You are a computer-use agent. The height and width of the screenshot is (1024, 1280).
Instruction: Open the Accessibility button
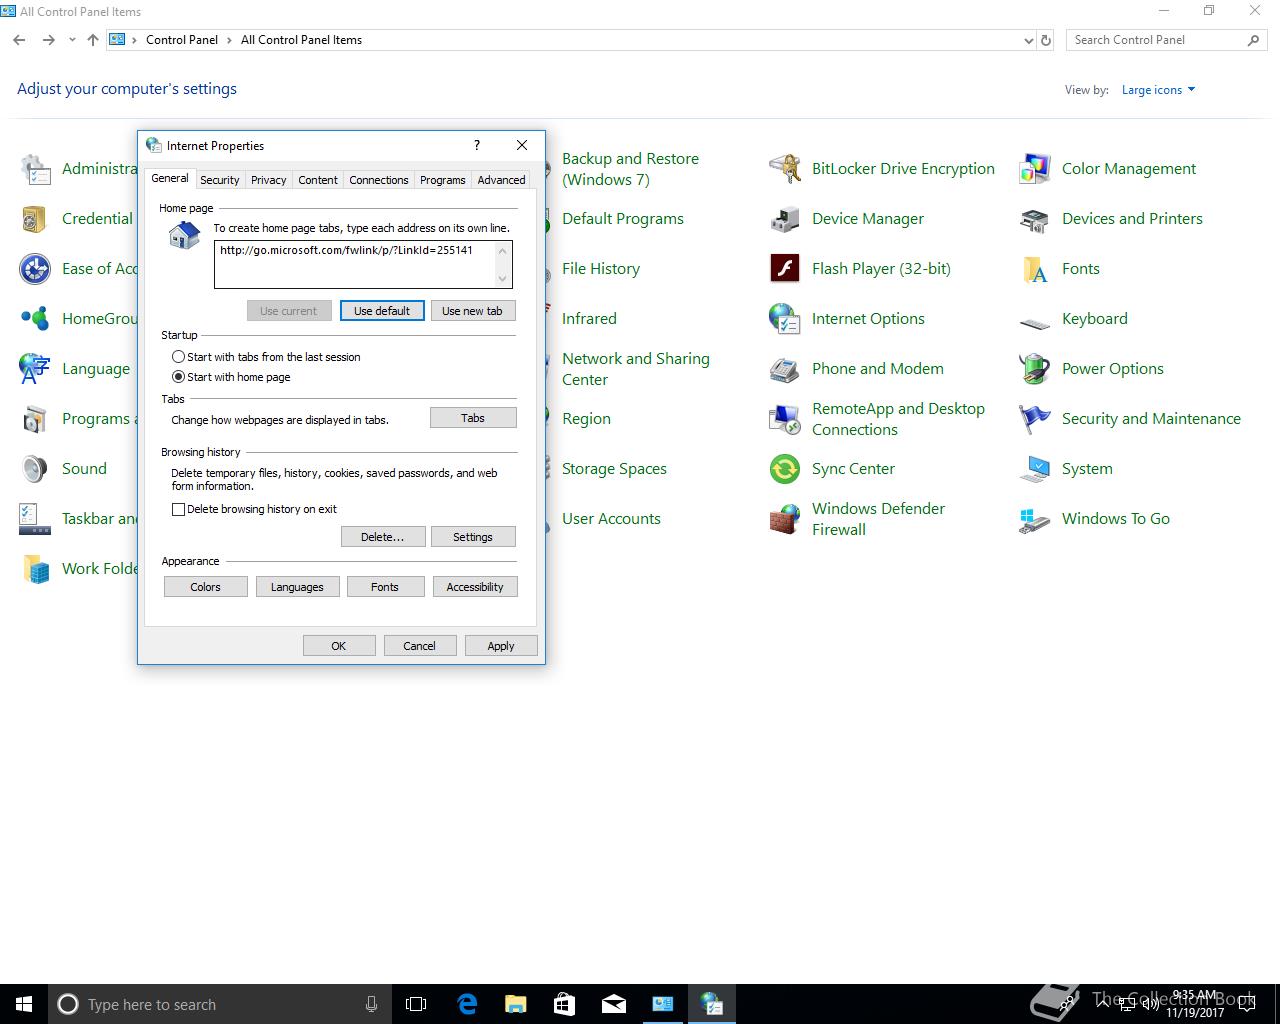475,587
